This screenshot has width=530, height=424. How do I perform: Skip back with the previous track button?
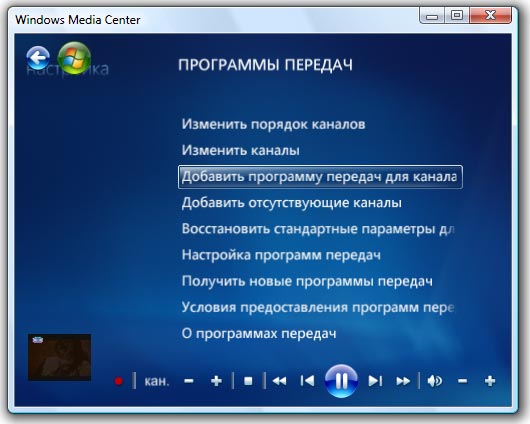(308, 381)
